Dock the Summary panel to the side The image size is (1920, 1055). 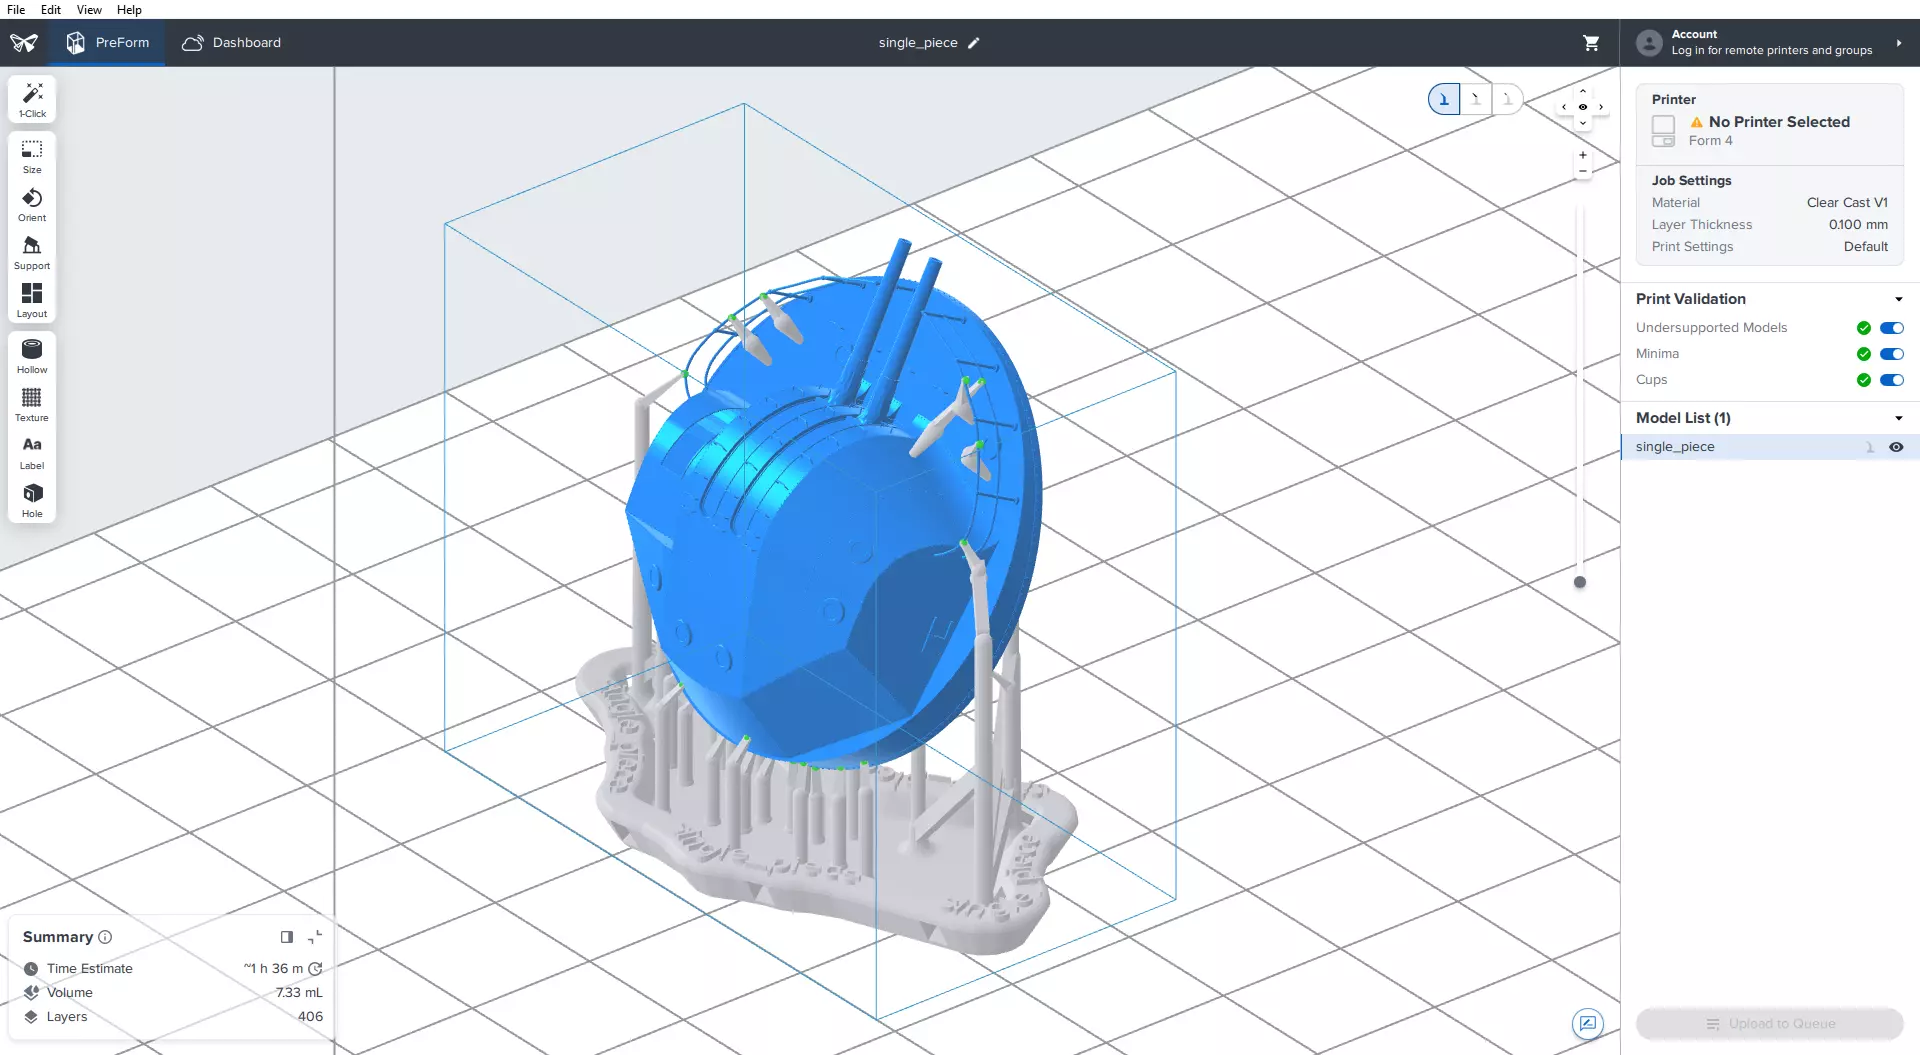[x=287, y=937]
